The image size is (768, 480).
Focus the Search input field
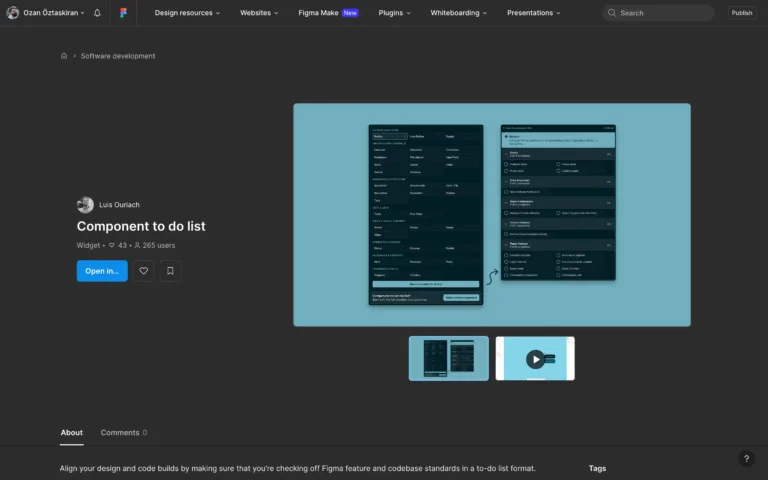658,13
